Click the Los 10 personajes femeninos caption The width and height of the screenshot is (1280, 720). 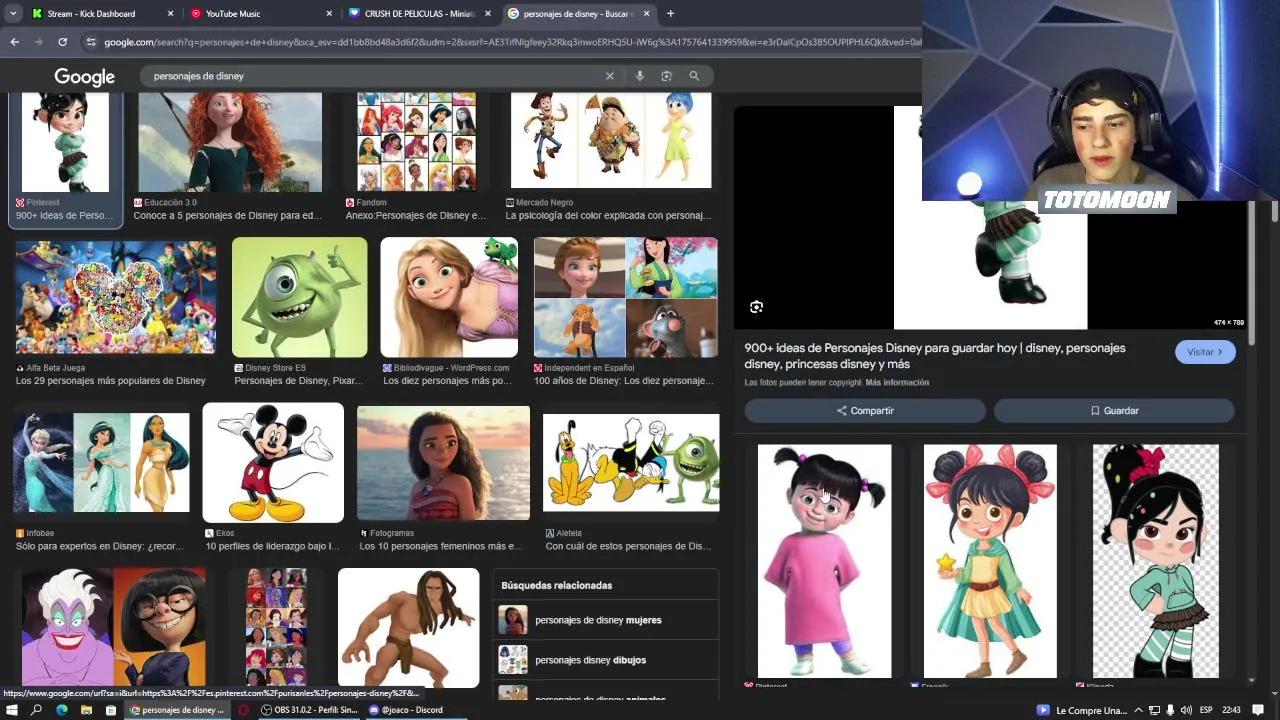click(441, 547)
